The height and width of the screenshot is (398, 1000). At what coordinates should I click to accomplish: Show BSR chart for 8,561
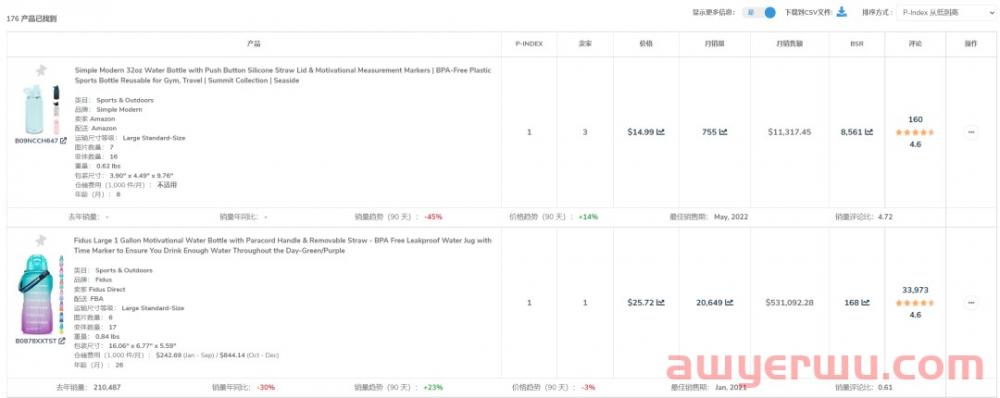pos(868,132)
